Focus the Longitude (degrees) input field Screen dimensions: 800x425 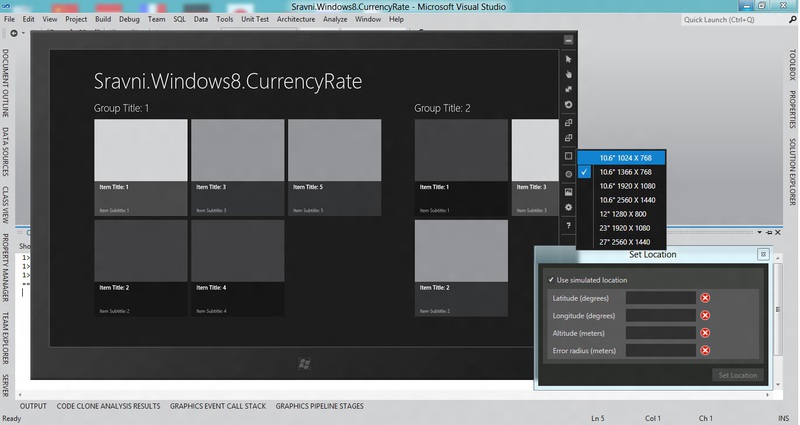[661, 315]
